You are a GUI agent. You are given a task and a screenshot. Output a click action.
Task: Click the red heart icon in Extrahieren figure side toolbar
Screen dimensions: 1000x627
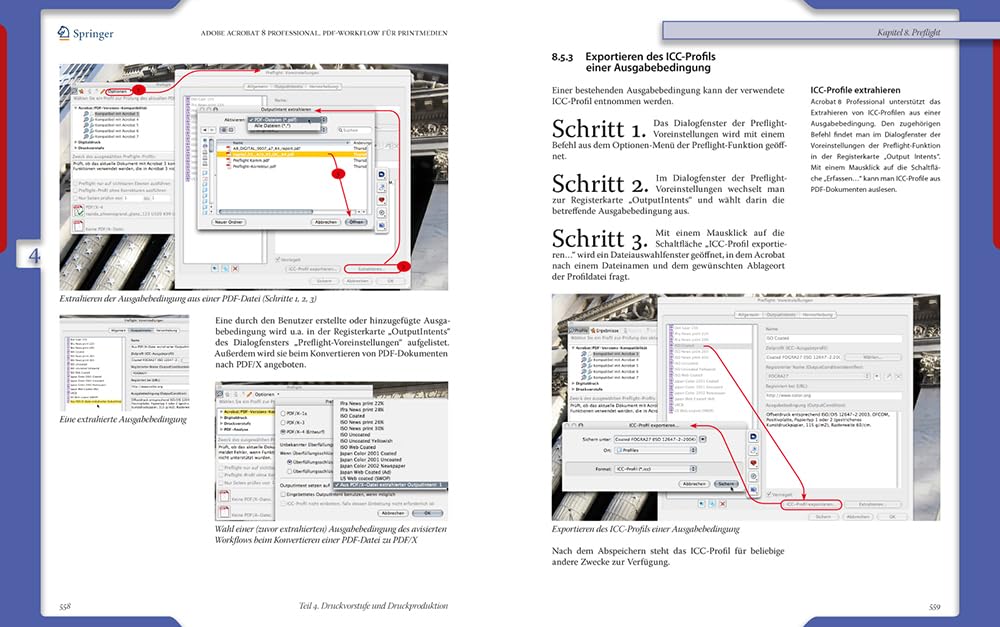(381, 200)
